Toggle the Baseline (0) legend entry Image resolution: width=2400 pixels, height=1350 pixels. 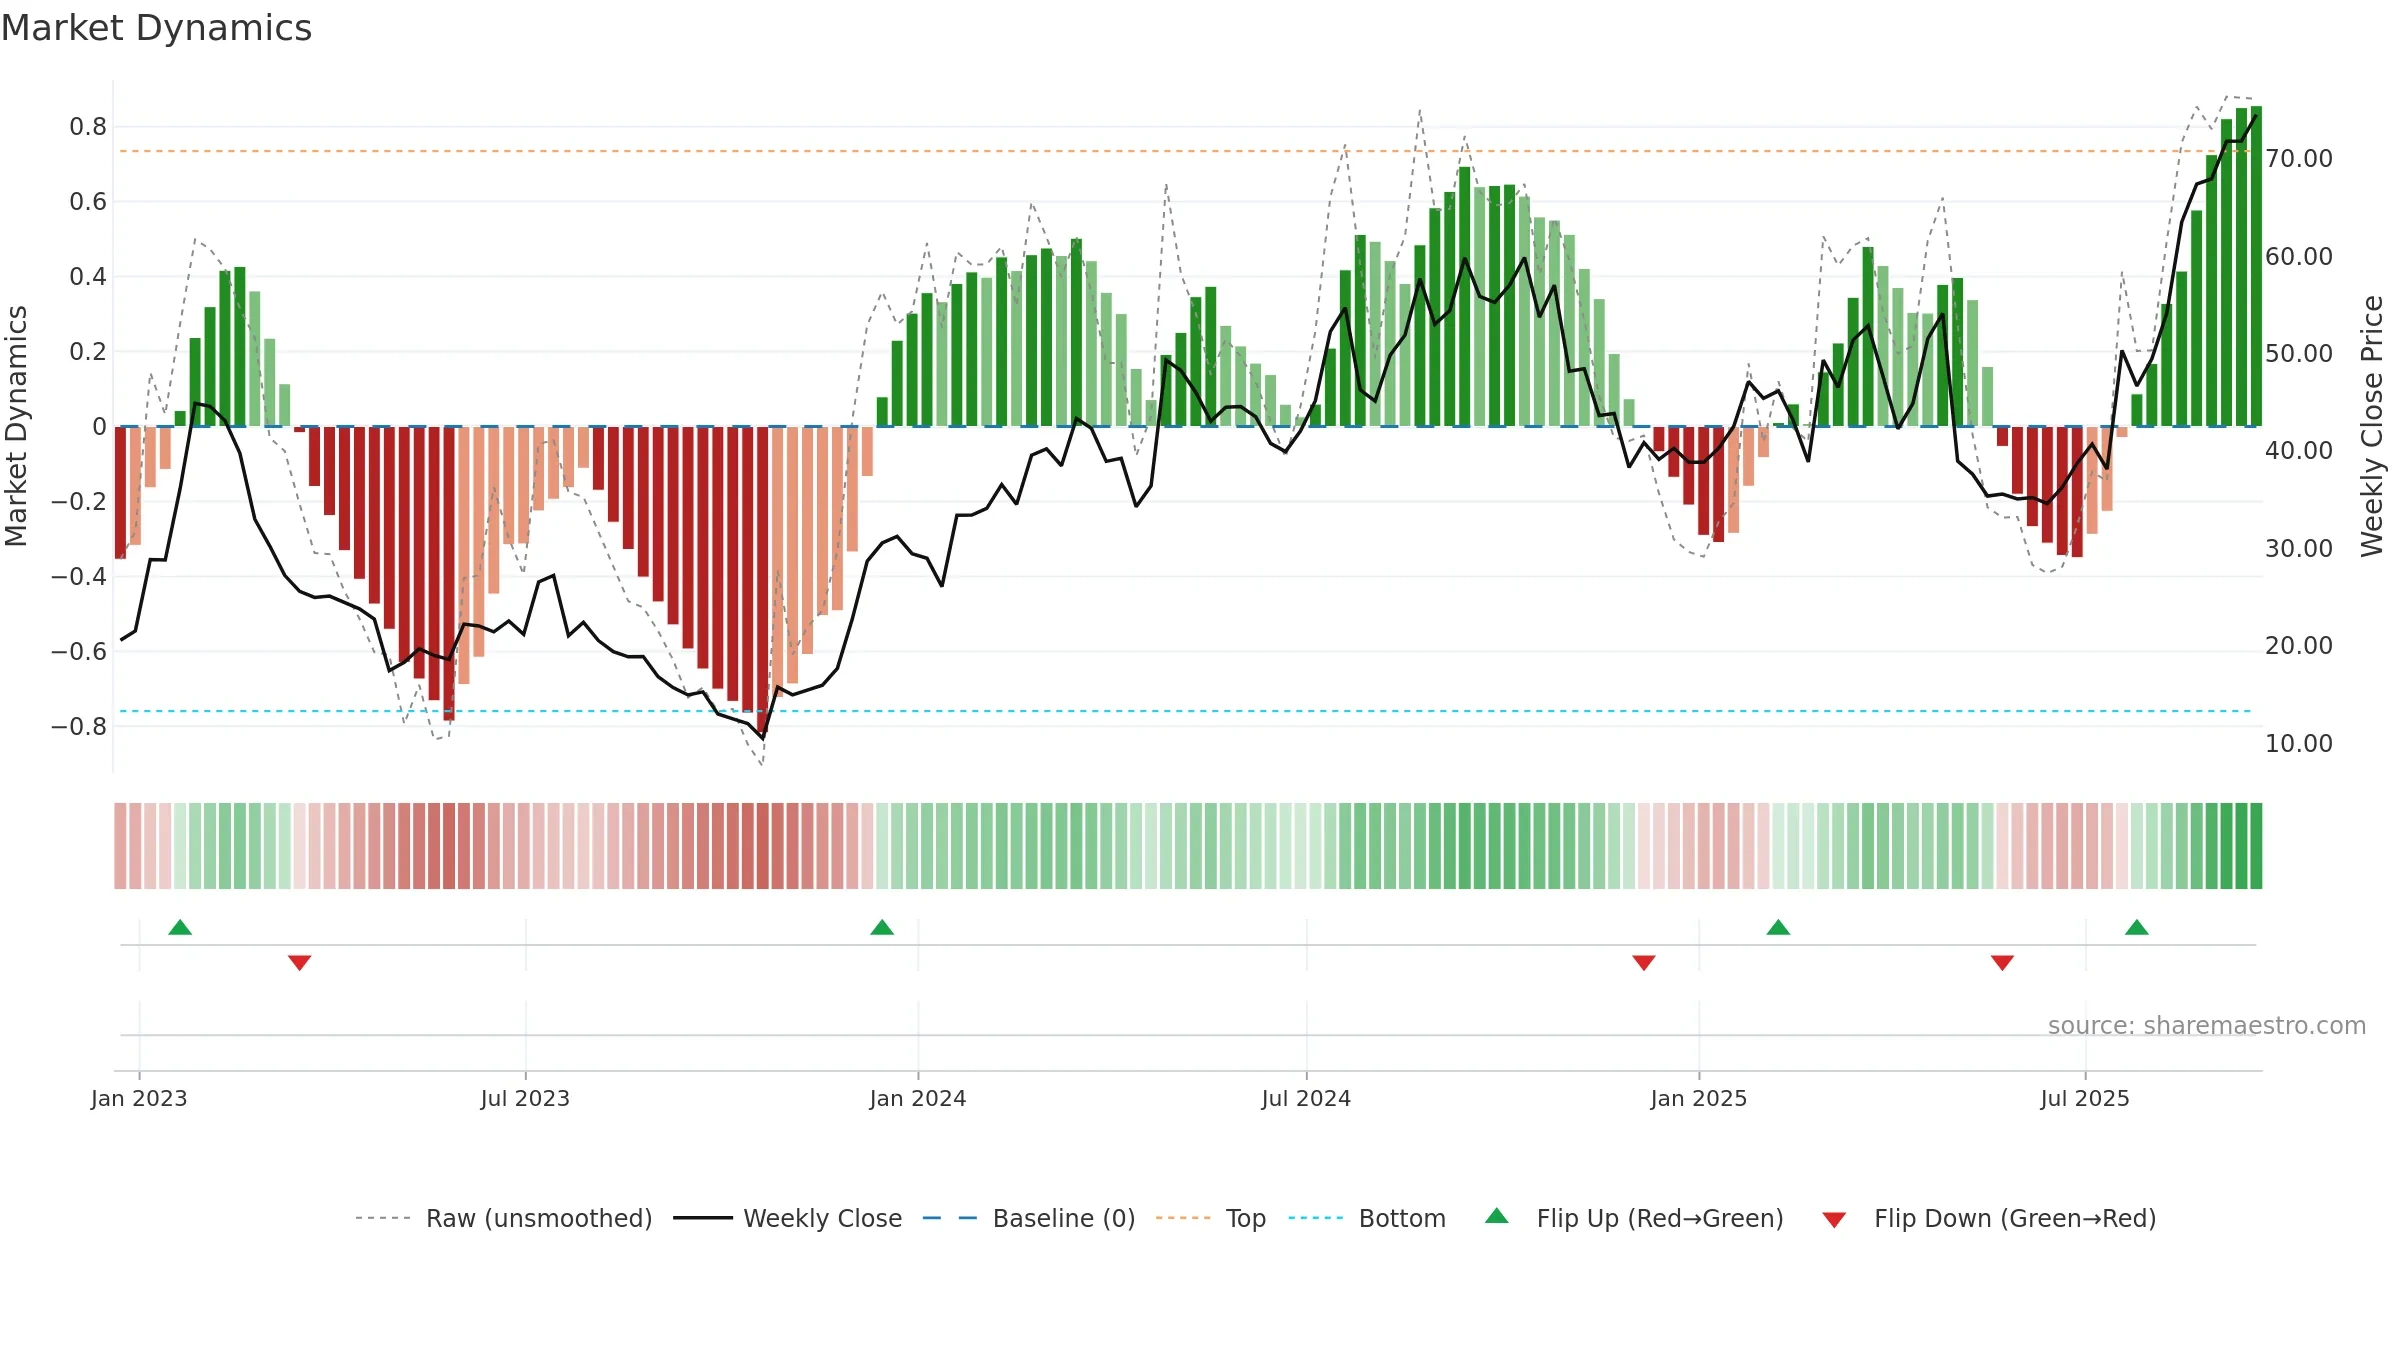[x=1028, y=1218]
